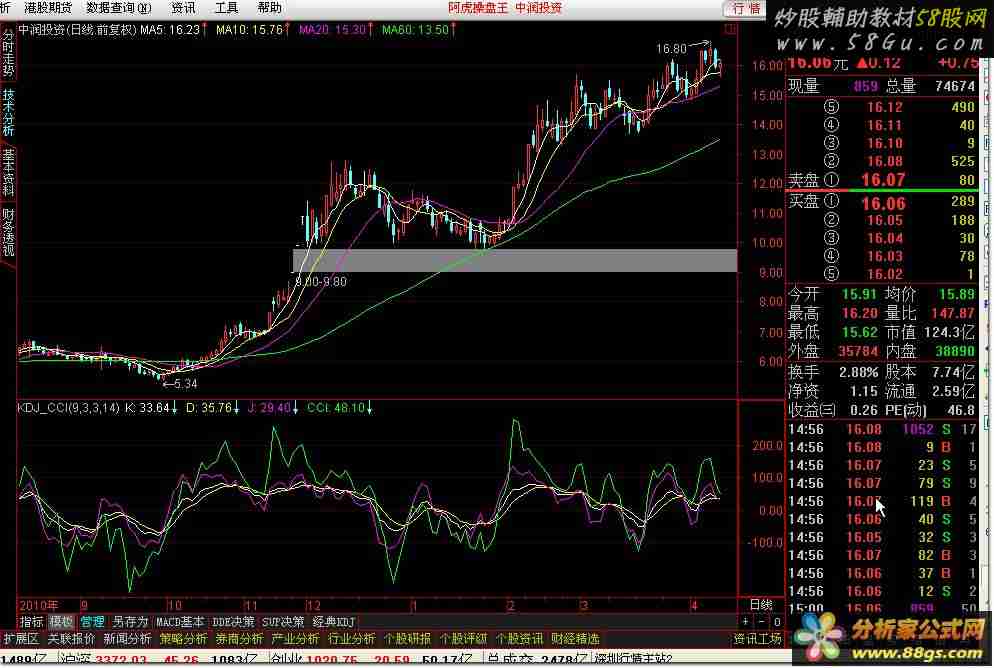This screenshot has width=994, height=668.
Task: Open 产业分析 link
Action: tap(295, 638)
